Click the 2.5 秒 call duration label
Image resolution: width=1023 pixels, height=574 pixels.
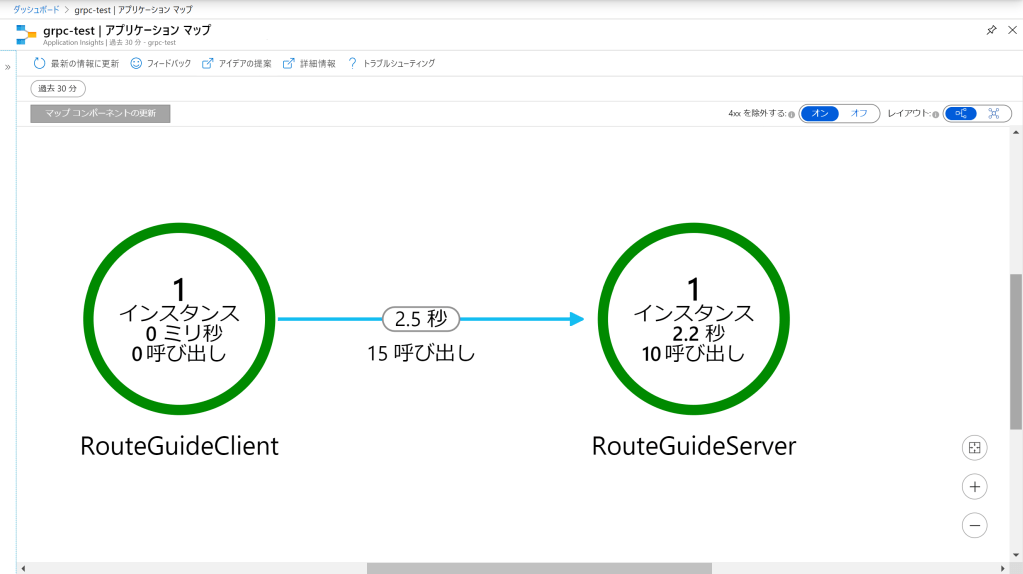[421, 319]
